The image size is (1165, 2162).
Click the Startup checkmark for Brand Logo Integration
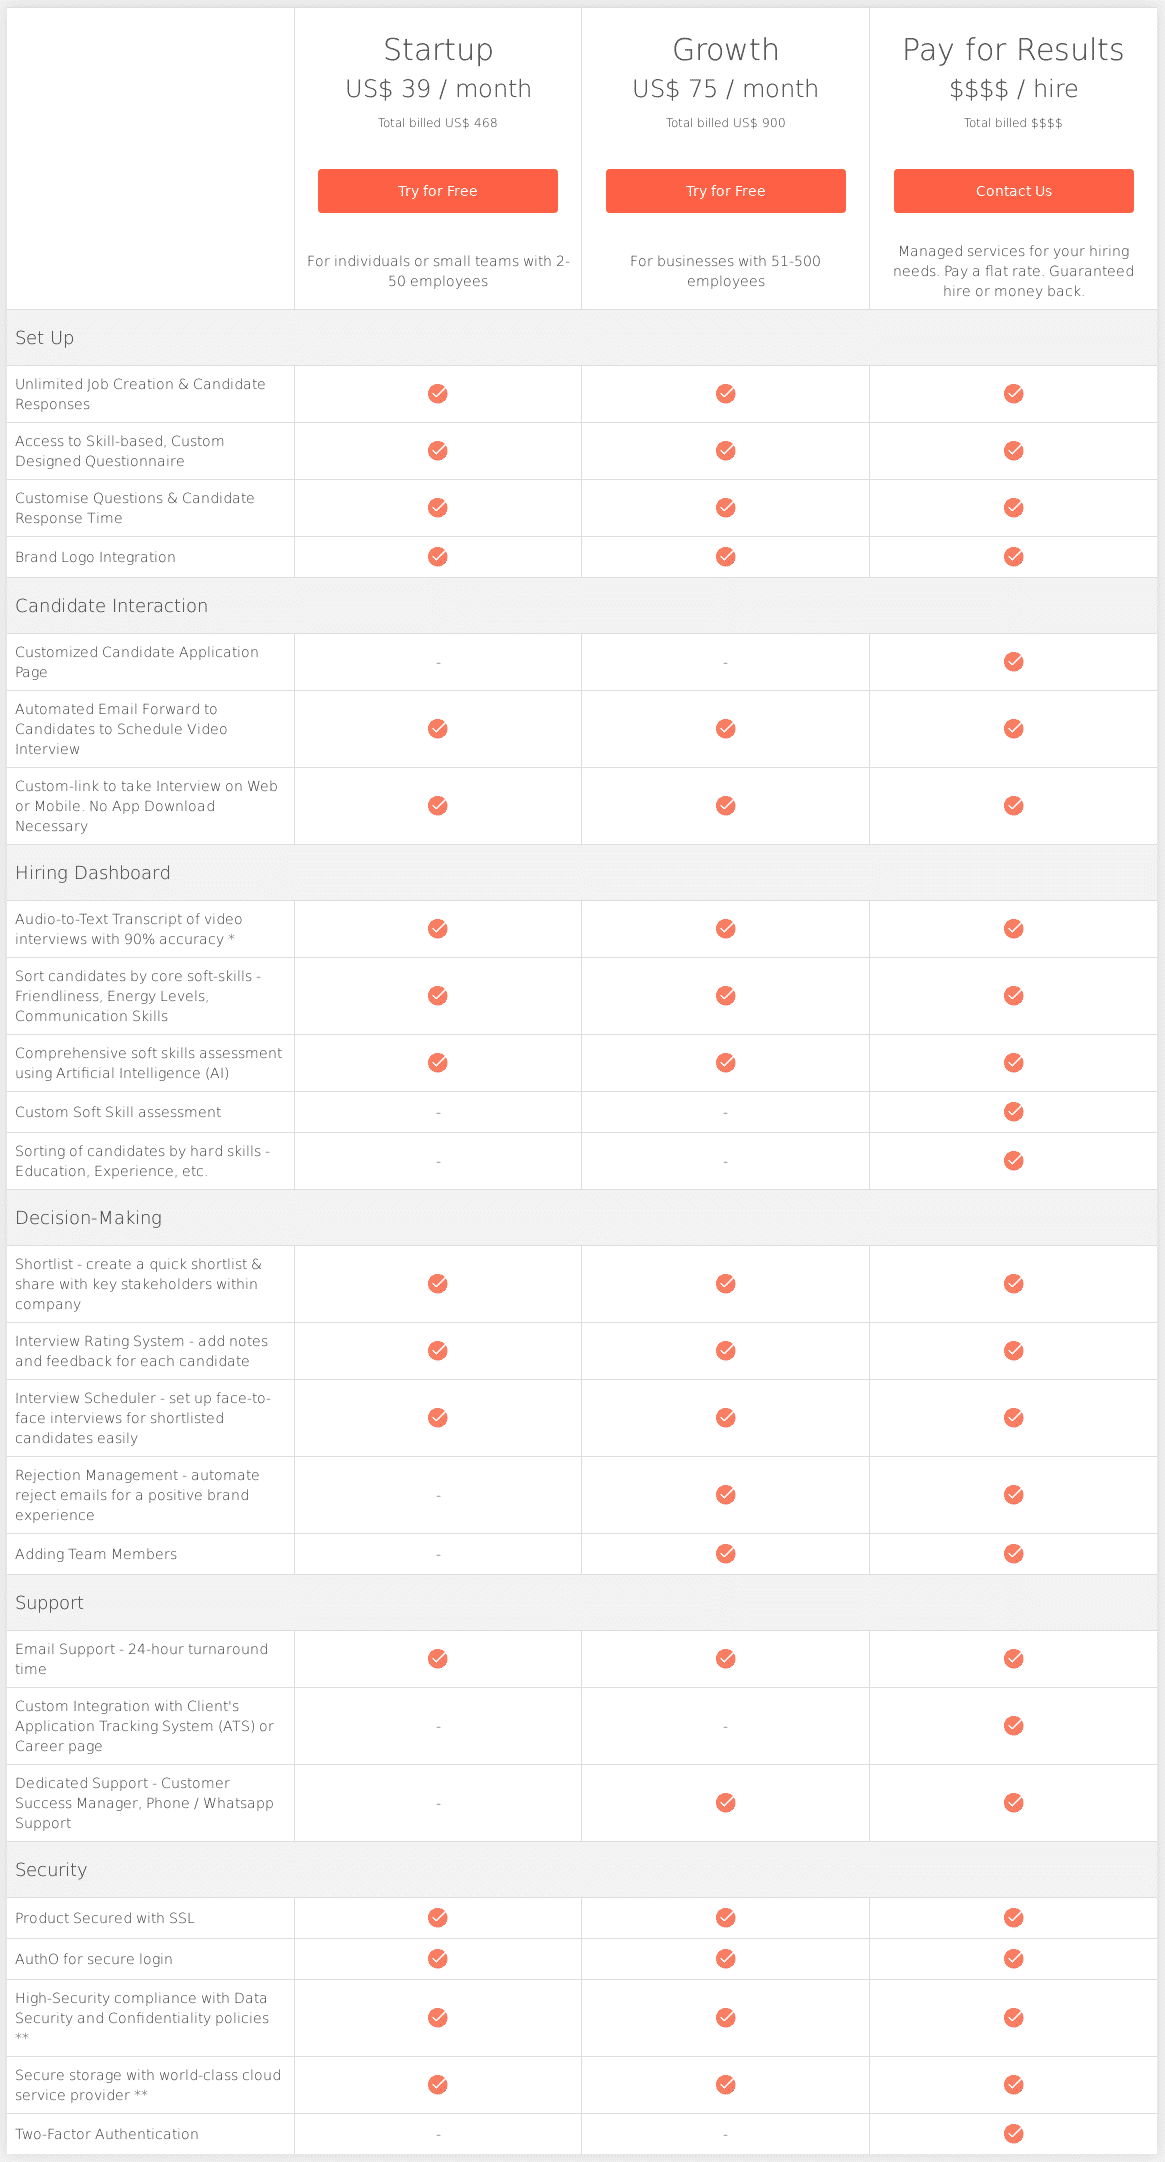(x=437, y=556)
